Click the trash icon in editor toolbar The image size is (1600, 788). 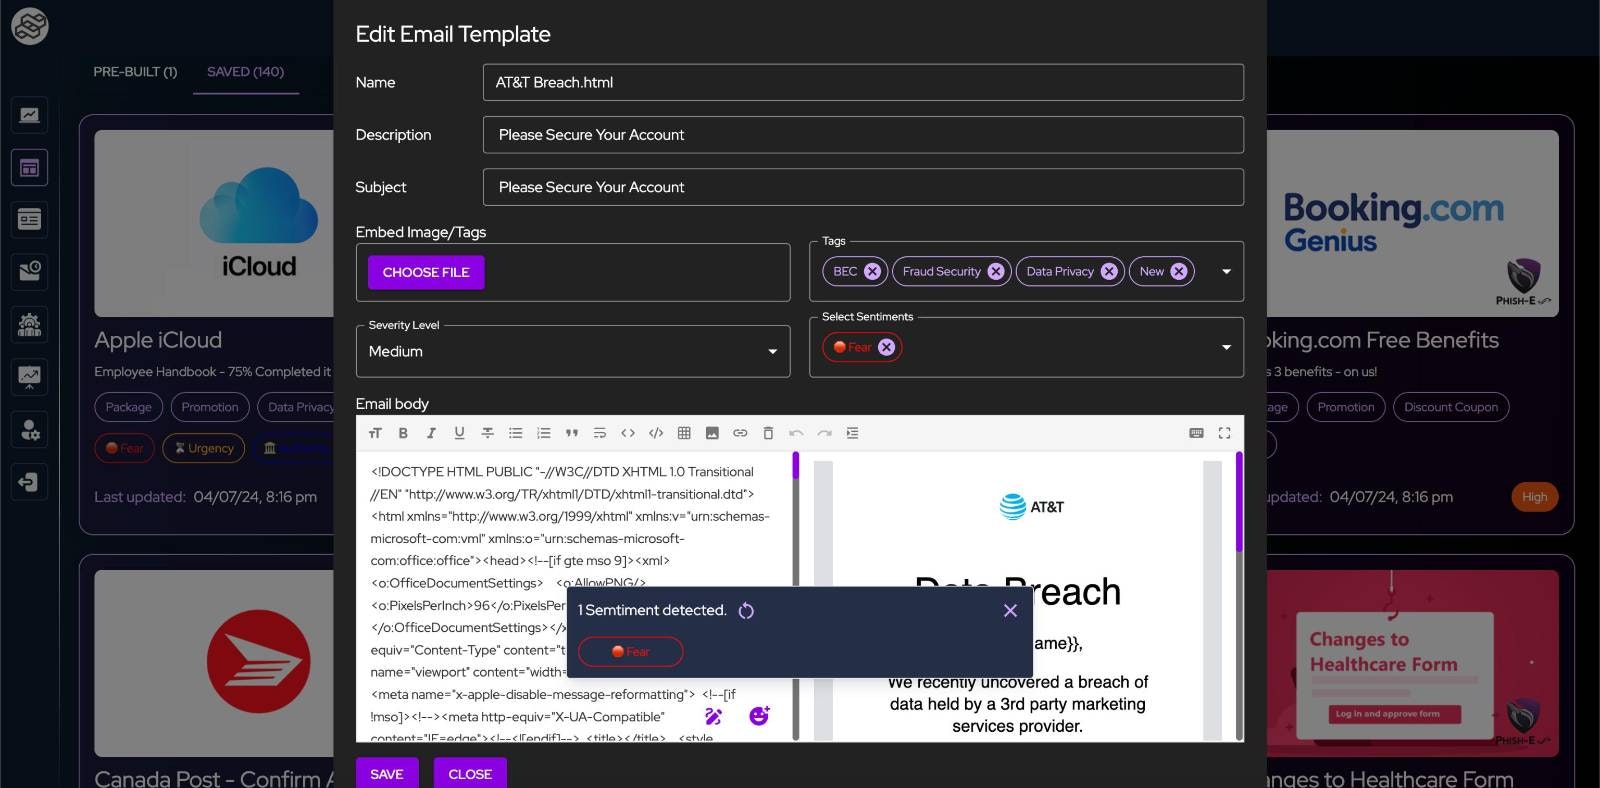768,433
